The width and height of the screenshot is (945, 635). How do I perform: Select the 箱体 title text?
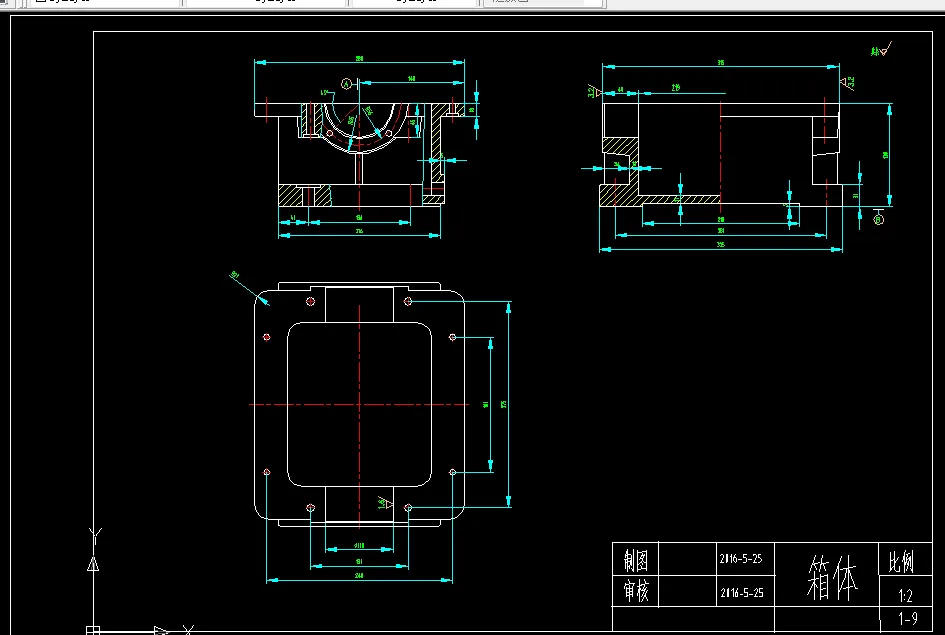click(x=832, y=578)
